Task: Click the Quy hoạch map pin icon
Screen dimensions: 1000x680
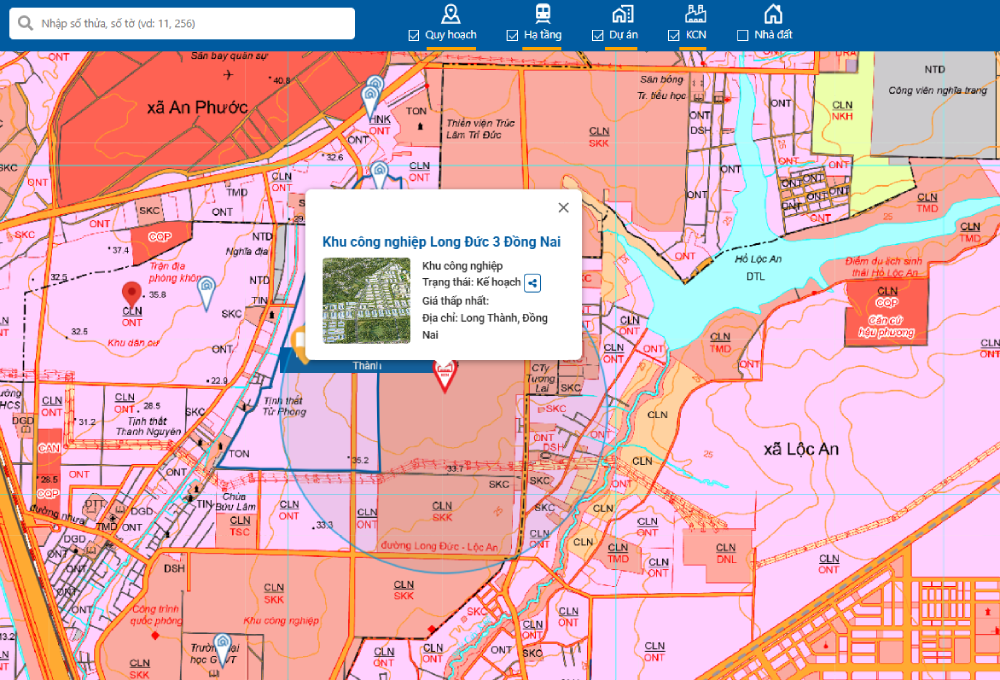Action: tap(451, 14)
